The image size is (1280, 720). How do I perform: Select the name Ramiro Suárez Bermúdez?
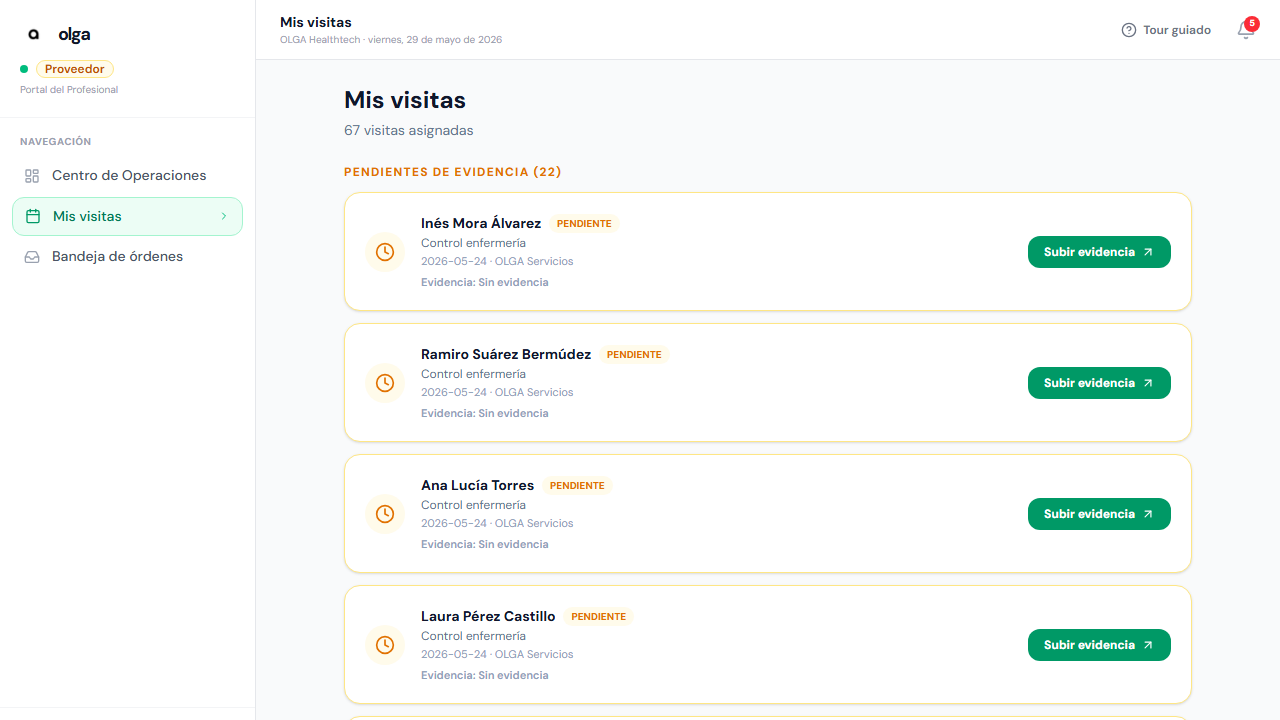click(x=506, y=355)
